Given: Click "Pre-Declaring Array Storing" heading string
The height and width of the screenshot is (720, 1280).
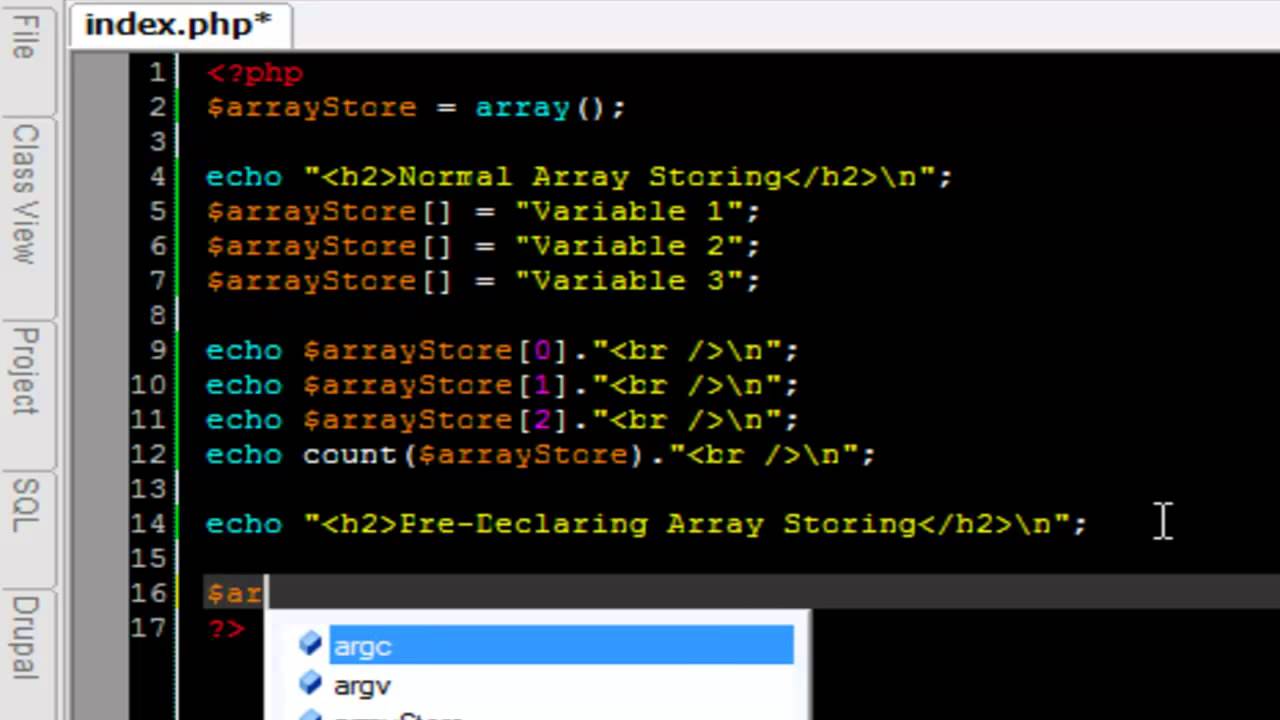Looking at the screenshot, I should 687,524.
